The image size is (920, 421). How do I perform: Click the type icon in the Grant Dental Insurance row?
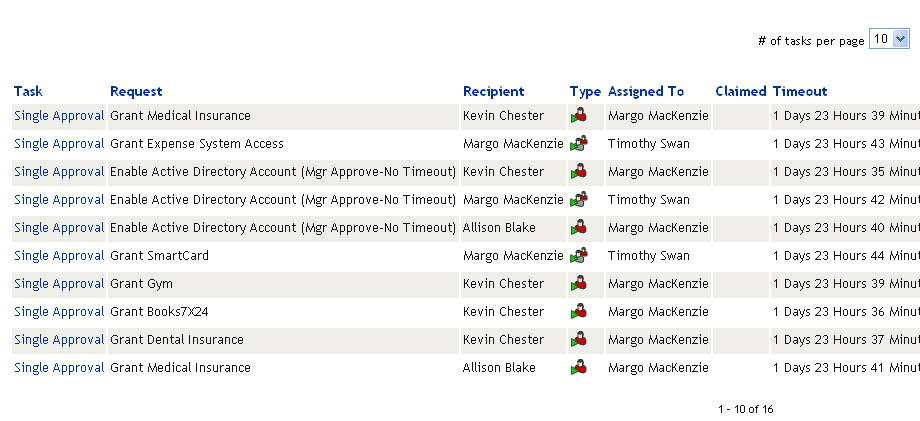tap(578, 340)
